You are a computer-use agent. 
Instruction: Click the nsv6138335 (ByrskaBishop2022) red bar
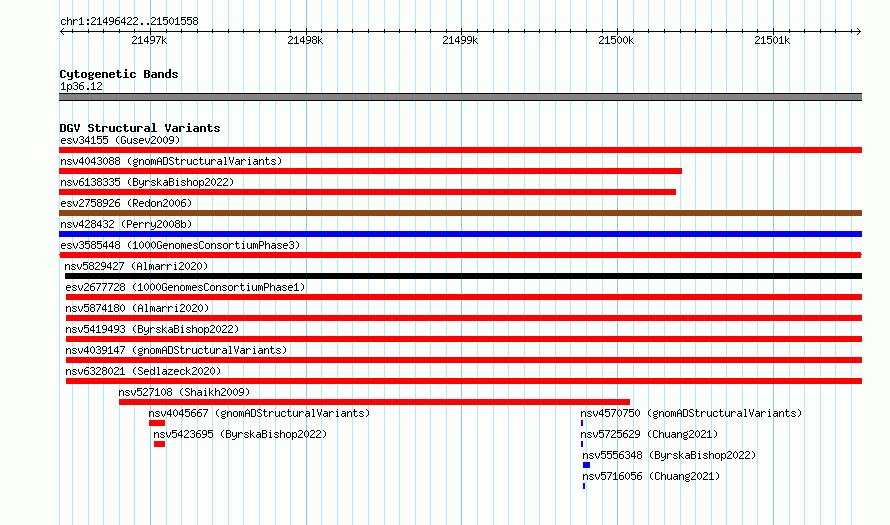tap(367, 192)
